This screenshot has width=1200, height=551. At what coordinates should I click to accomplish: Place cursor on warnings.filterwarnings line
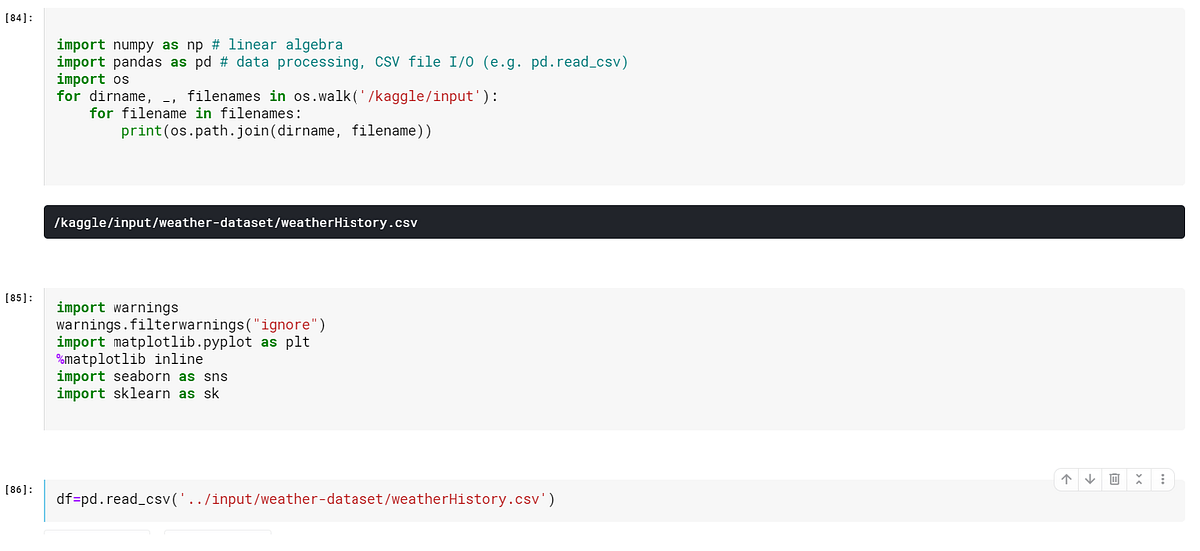click(191, 325)
